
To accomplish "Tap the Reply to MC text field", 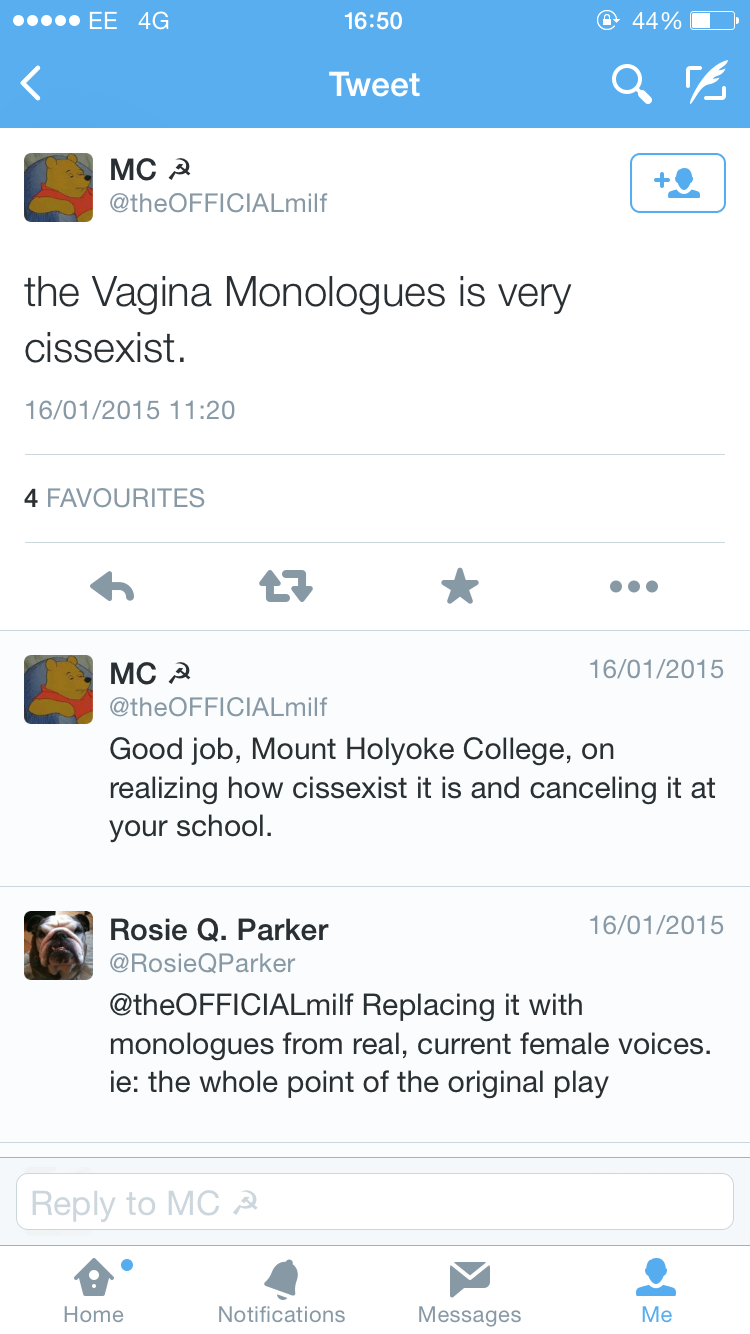I will [x=375, y=1202].
